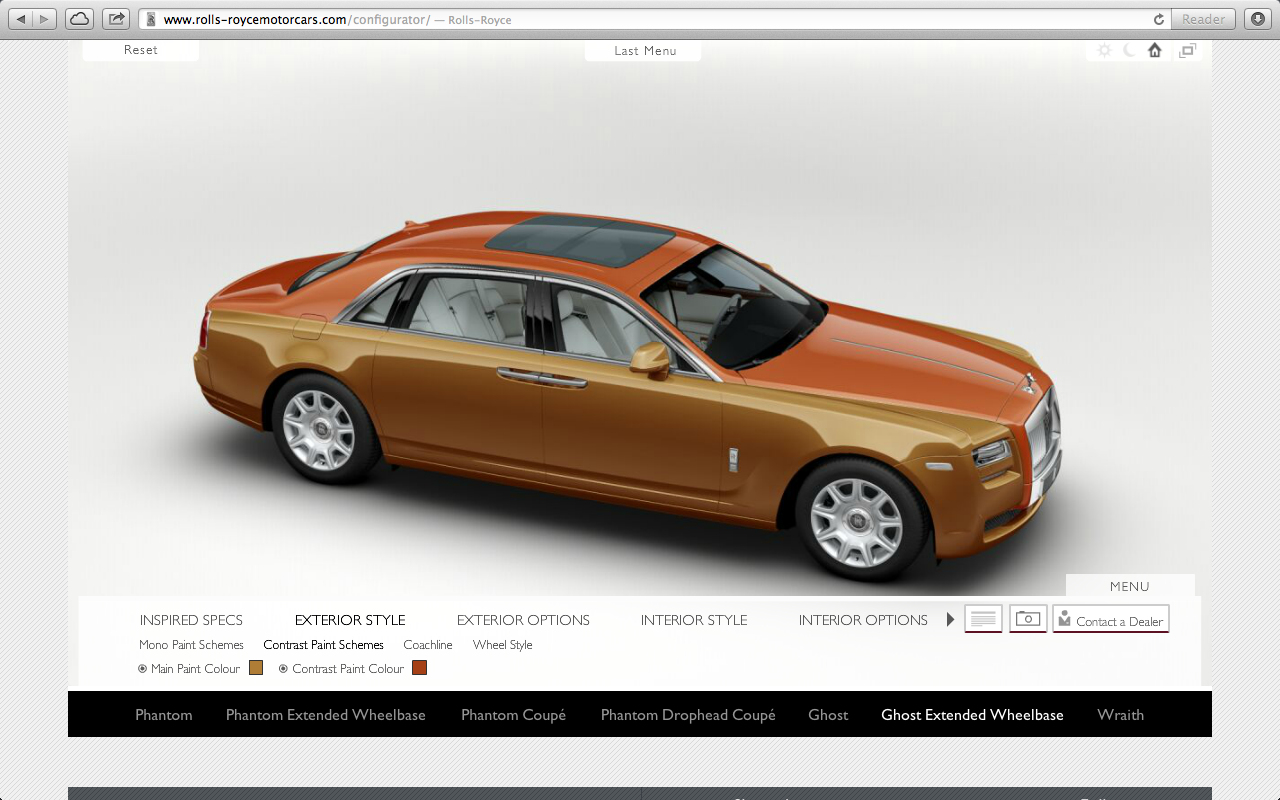The height and width of the screenshot is (800, 1280).
Task: Choose the Phantom Coupé model
Action: [513, 715]
